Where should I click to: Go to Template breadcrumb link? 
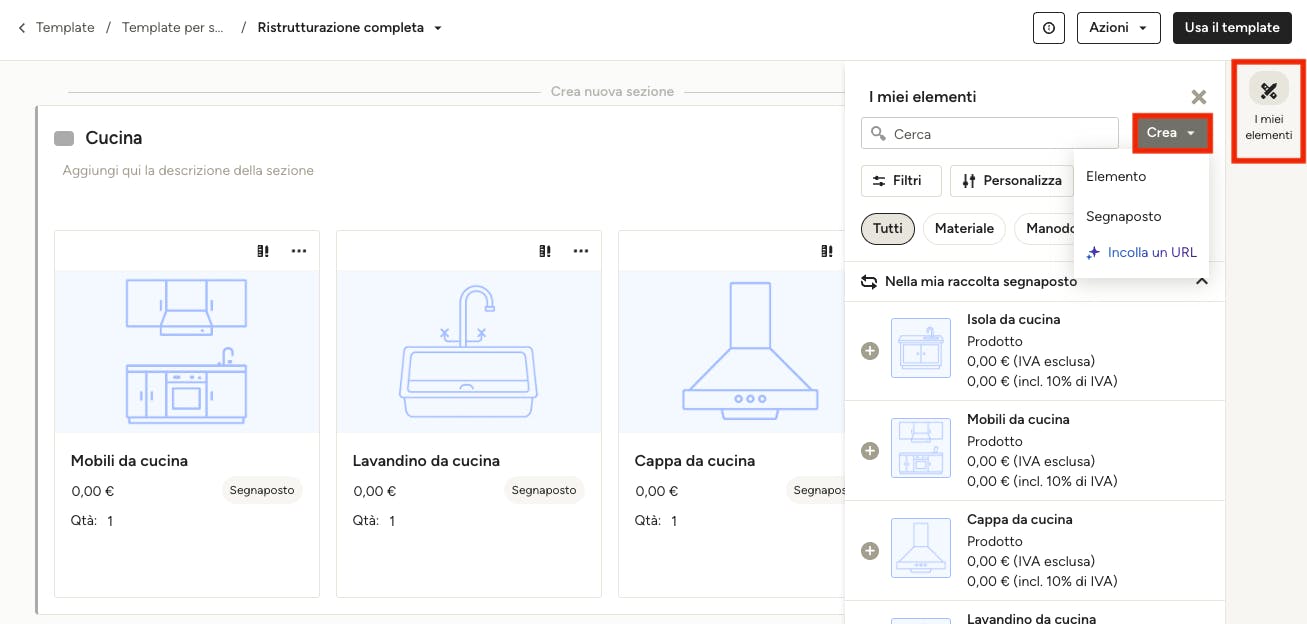pyautogui.click(x=65, y=28)
